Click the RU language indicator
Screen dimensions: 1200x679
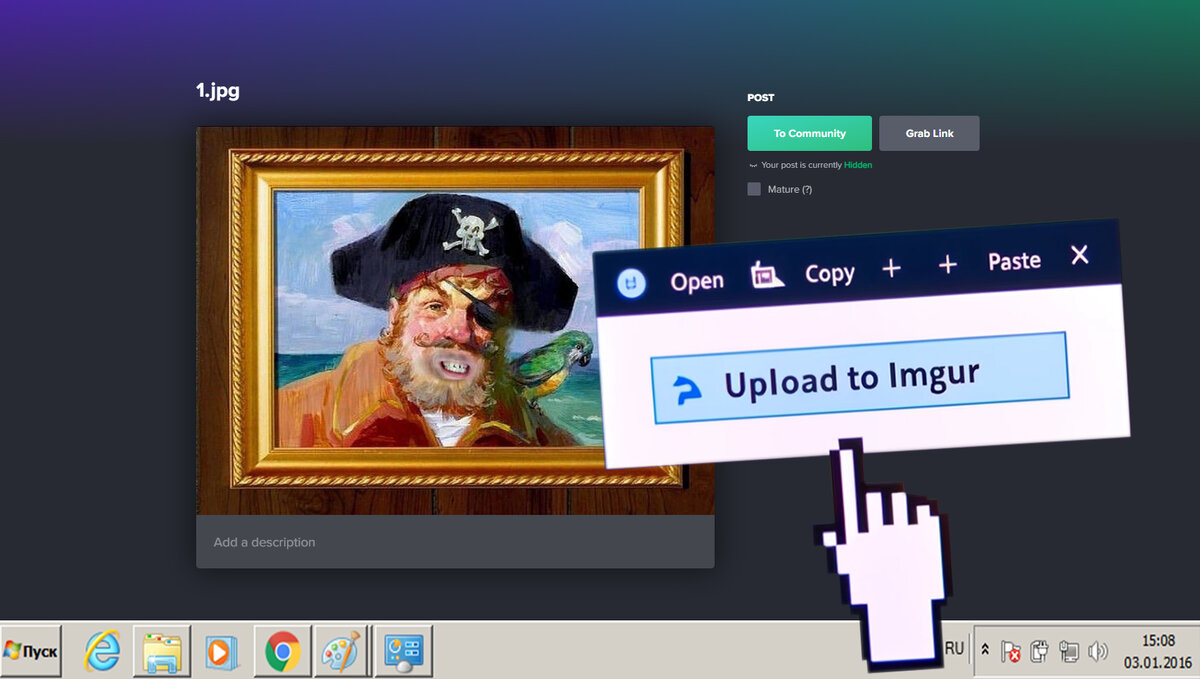coord(954,648)
